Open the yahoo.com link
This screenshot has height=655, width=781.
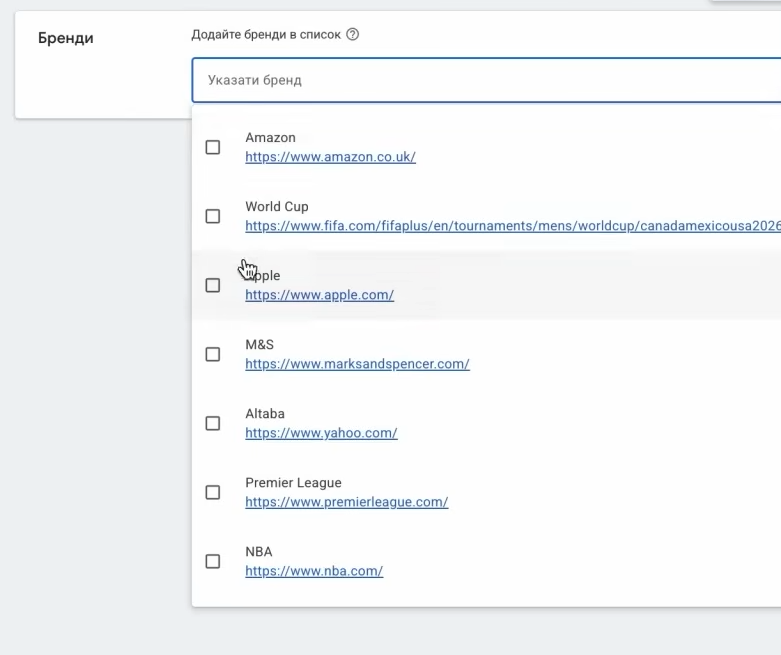tap(321, 433)
